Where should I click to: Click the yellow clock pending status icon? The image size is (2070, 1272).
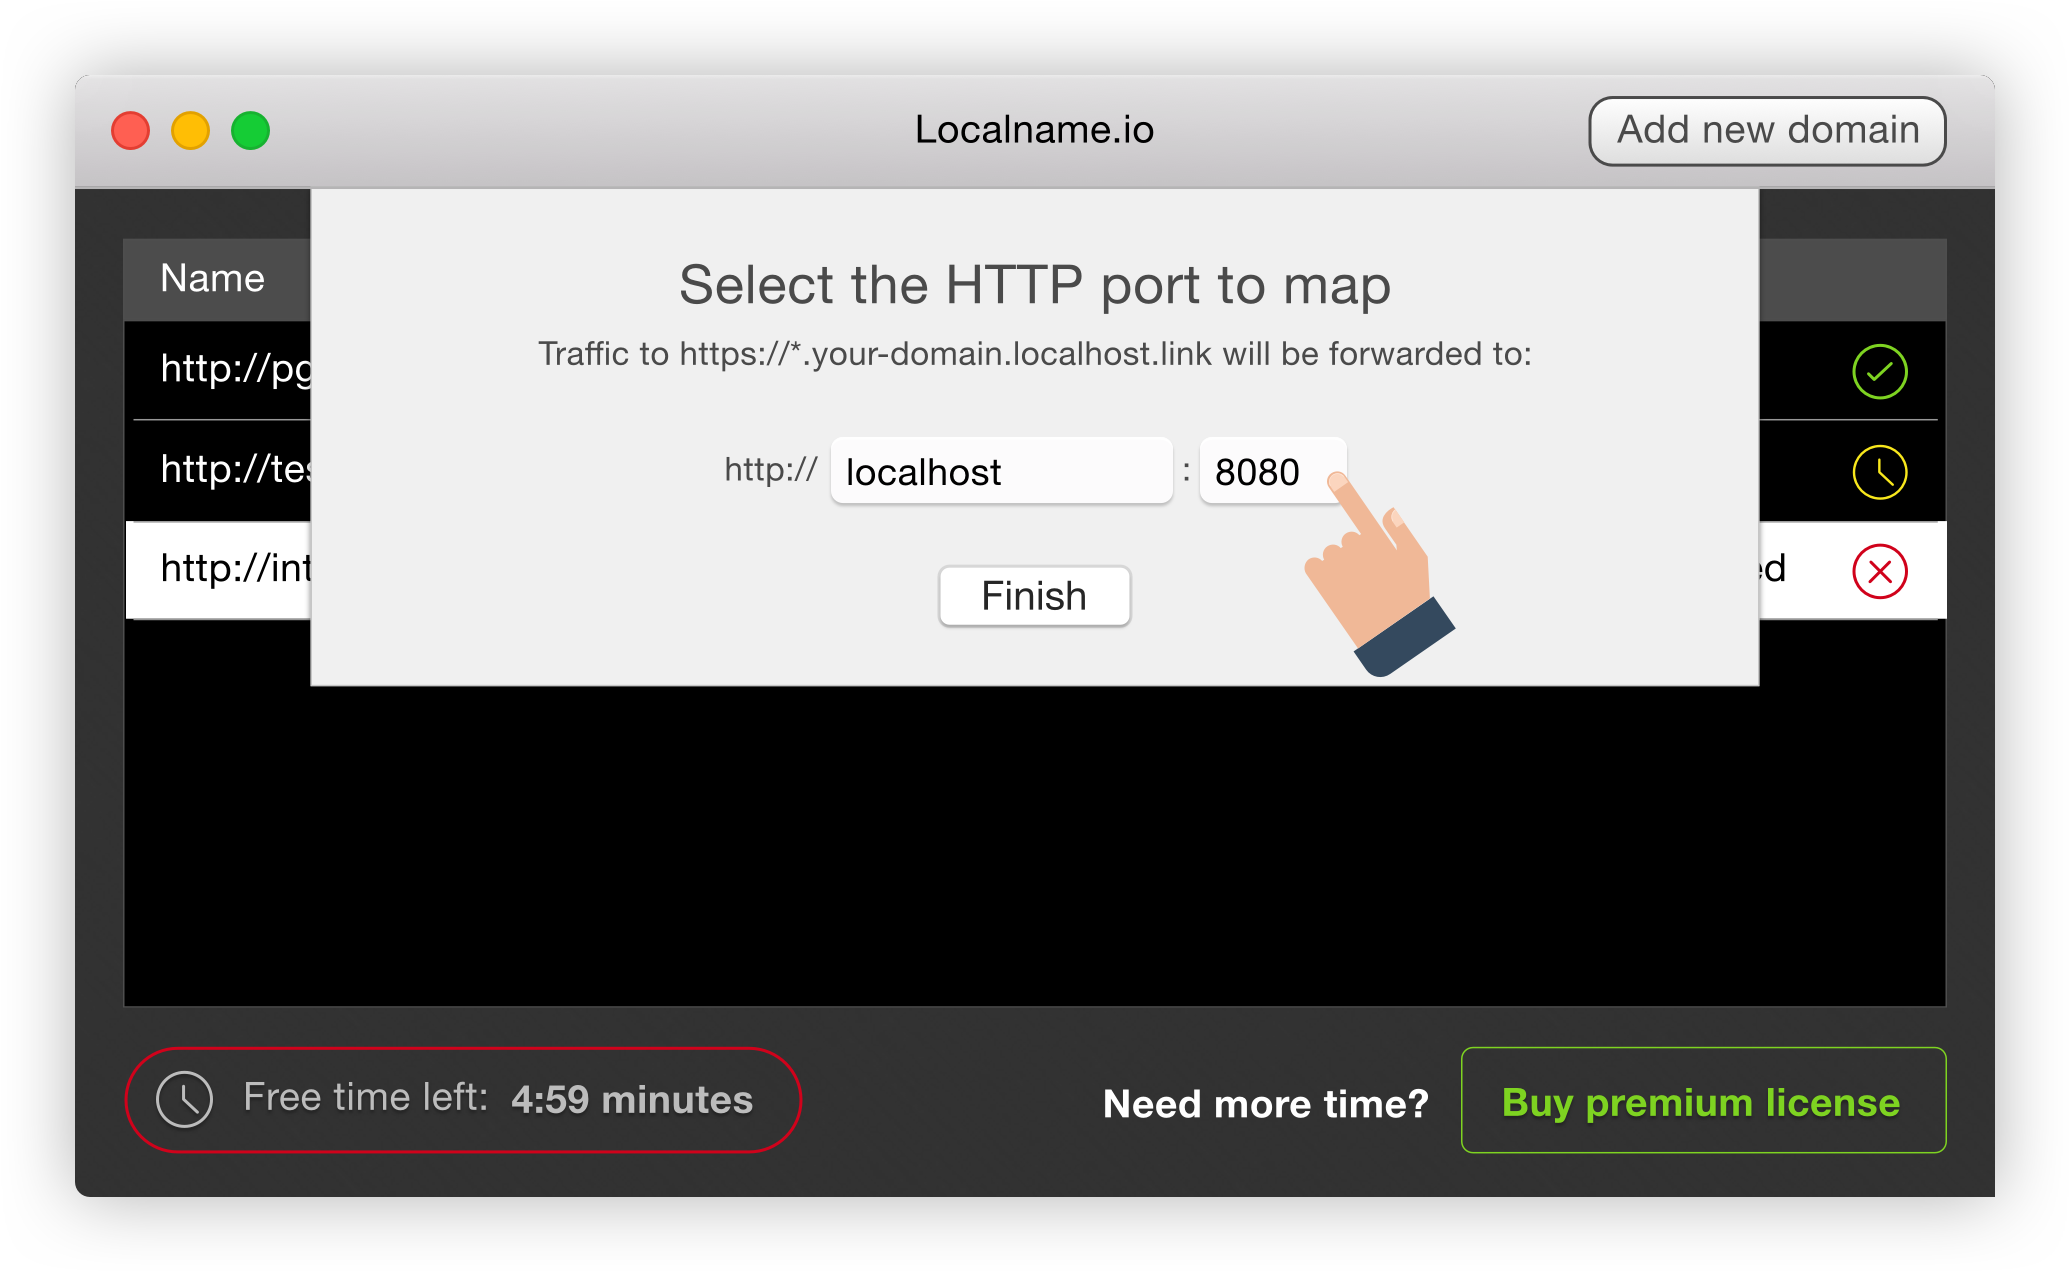tap(1879, 472)
